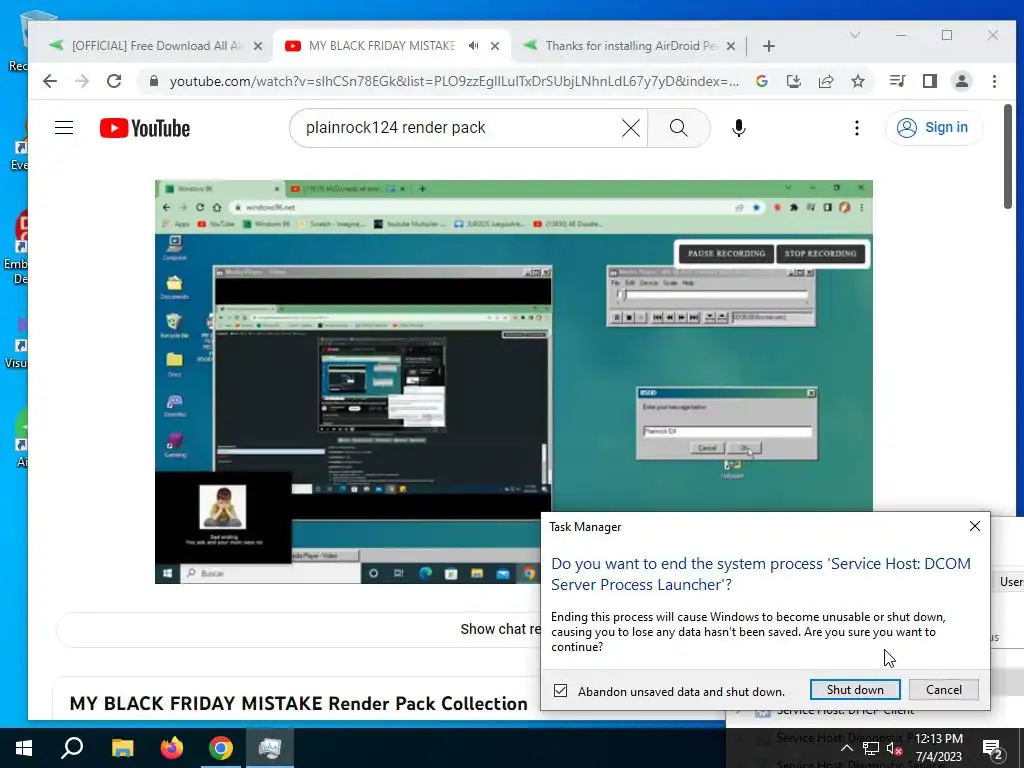
Task: Open the Chrome three-dot menu
Action: (994, 81)
